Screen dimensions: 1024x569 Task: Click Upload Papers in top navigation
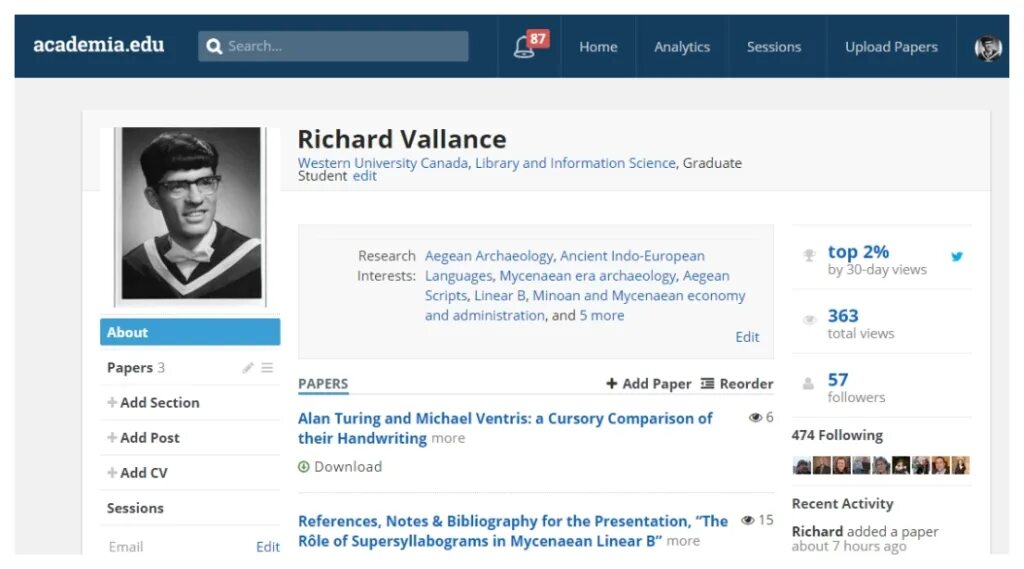point(891,47)
